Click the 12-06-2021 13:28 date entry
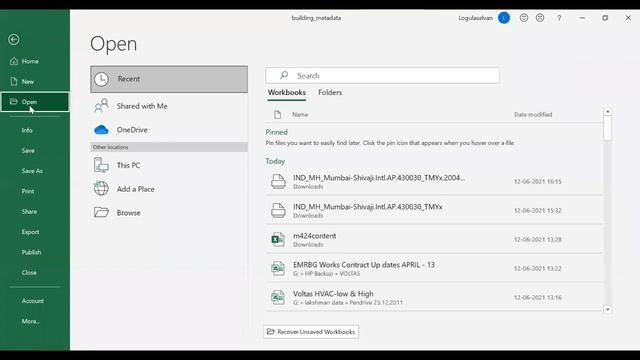The height and width of the screenshot is (360, 640). 538,240
